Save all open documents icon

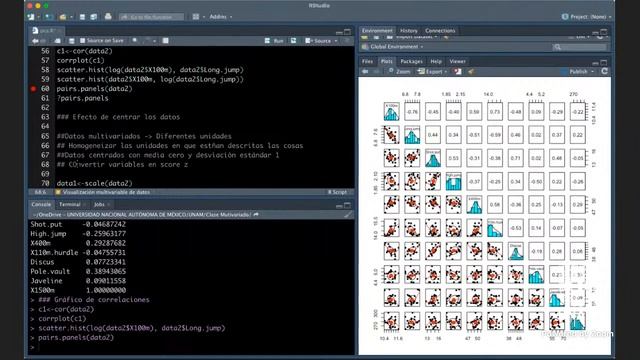pyautogui.click(x=93, y=17)
